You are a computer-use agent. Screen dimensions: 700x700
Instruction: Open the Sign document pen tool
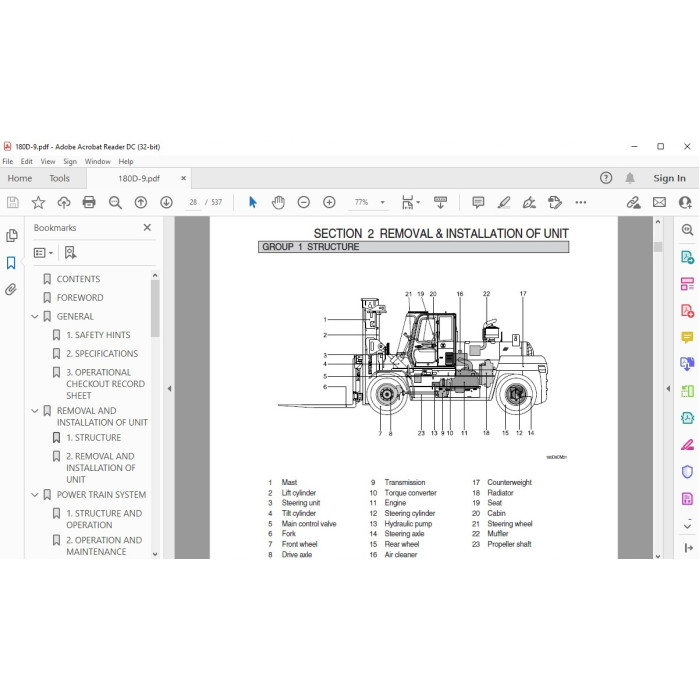click(529, 203)
